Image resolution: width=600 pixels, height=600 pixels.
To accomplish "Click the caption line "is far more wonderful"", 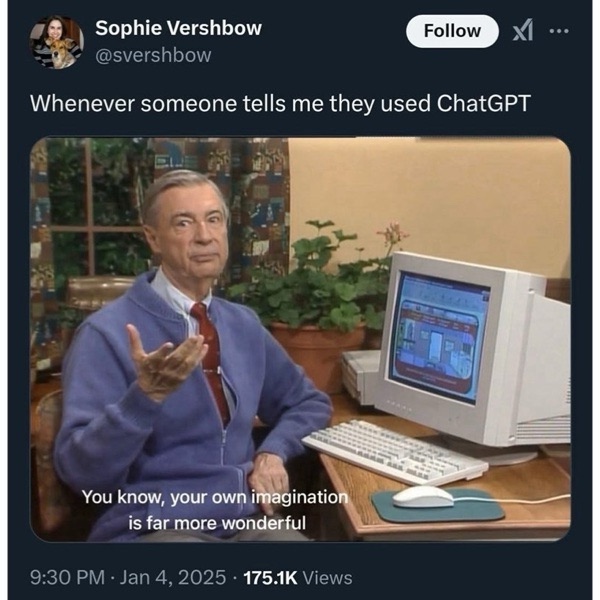I will click(217, 523).
